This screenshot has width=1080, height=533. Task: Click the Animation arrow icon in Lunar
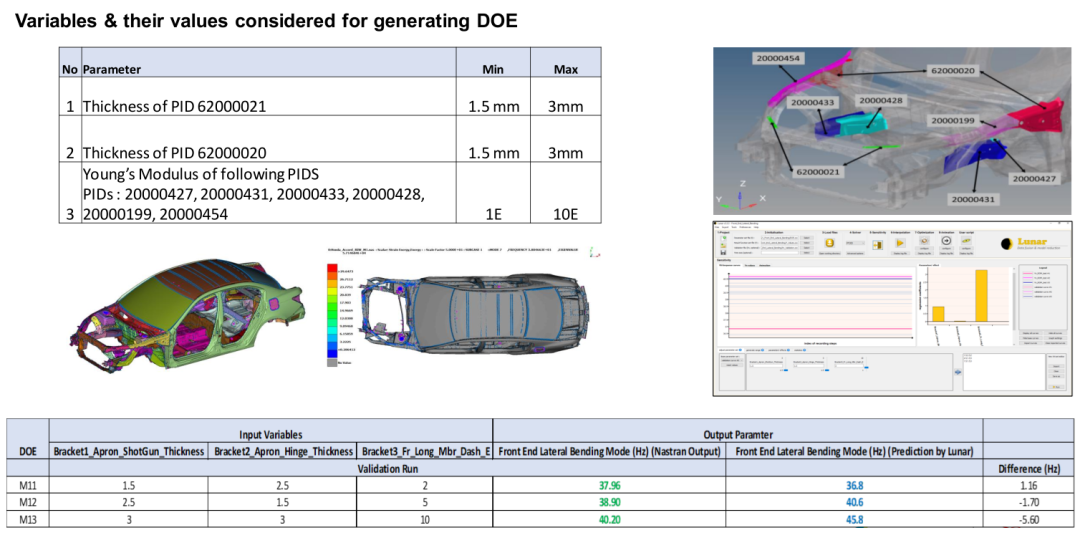[x=946, y=240]
